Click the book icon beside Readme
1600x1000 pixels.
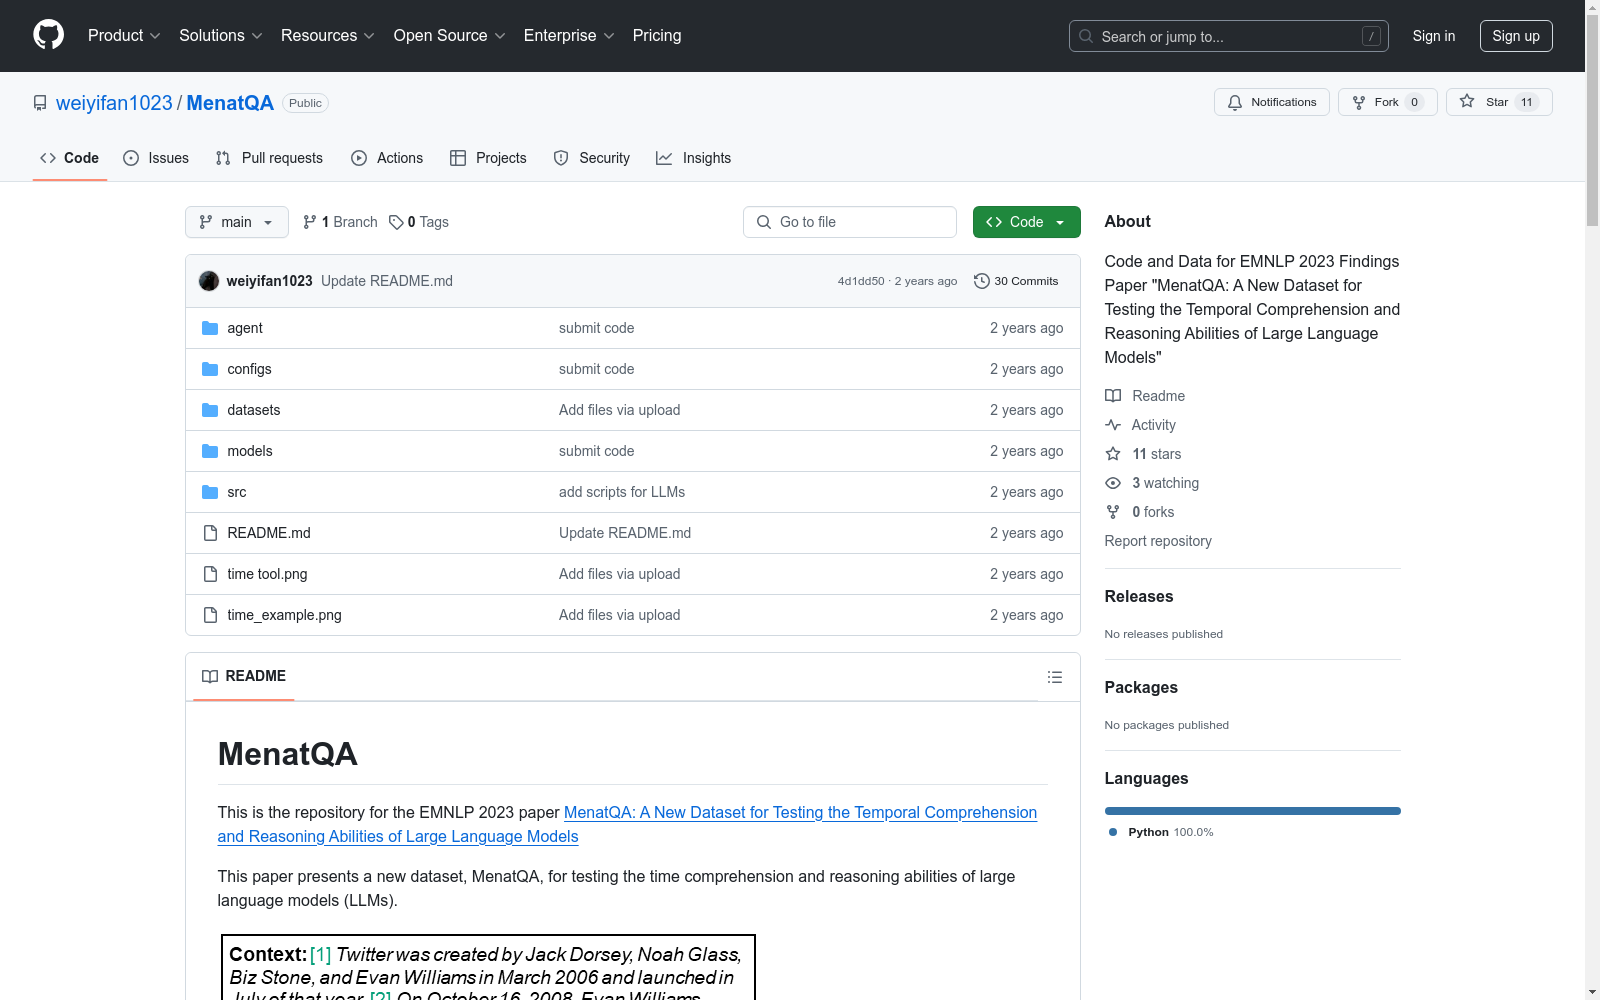pos(1113,396)
